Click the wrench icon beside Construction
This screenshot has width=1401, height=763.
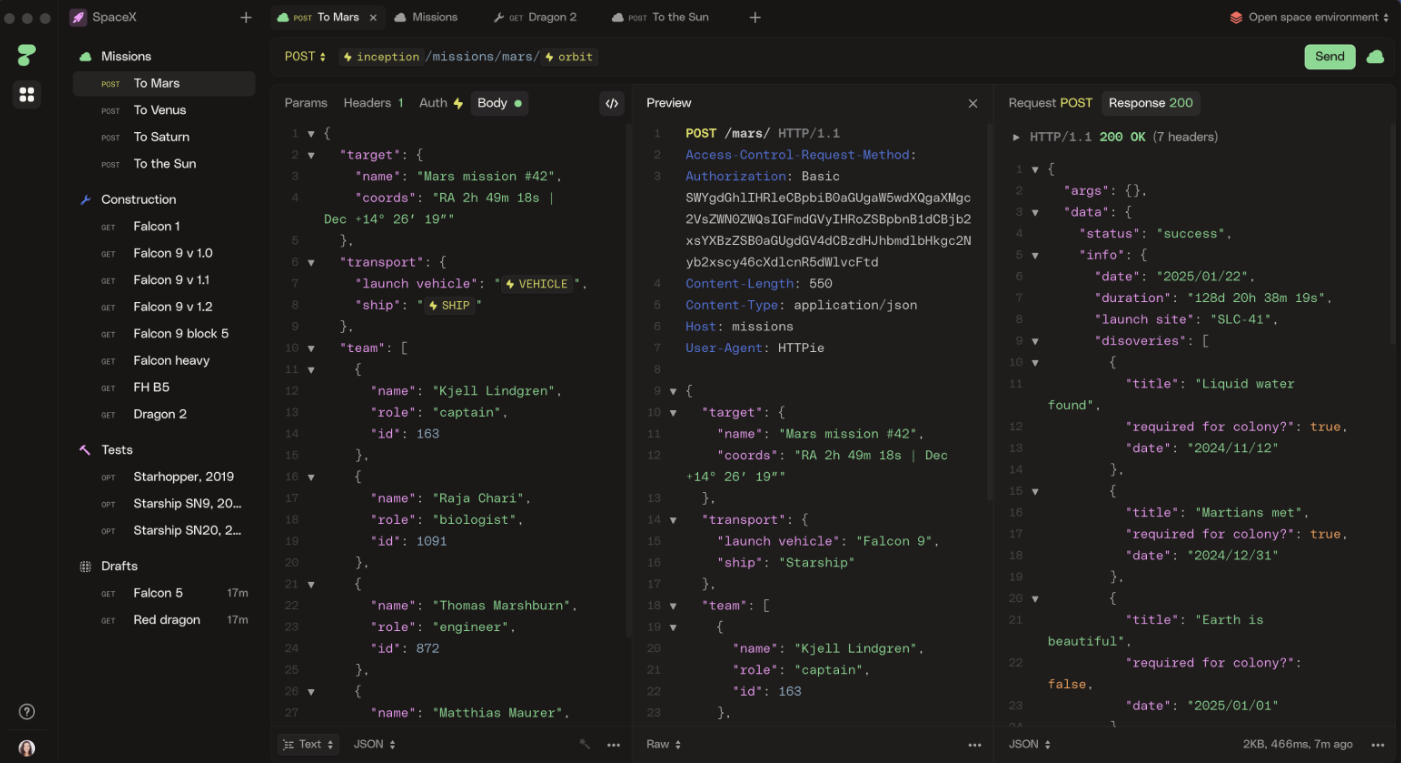(85, 200)
